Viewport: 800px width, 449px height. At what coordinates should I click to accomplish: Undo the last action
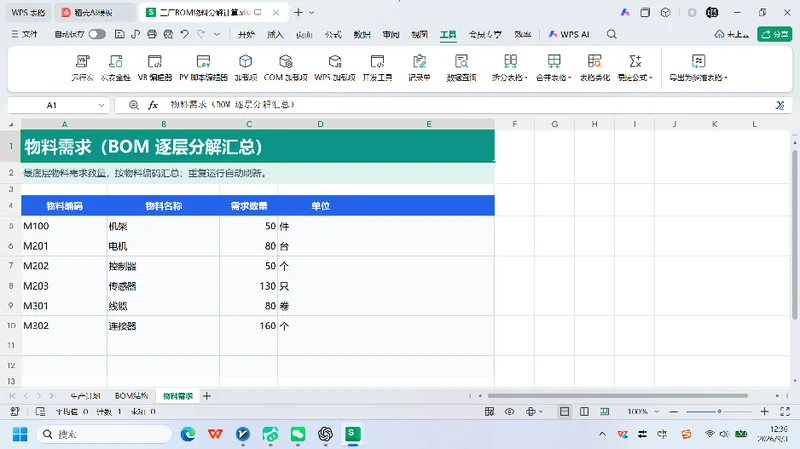pyautogui.click(x=184, y=34)
